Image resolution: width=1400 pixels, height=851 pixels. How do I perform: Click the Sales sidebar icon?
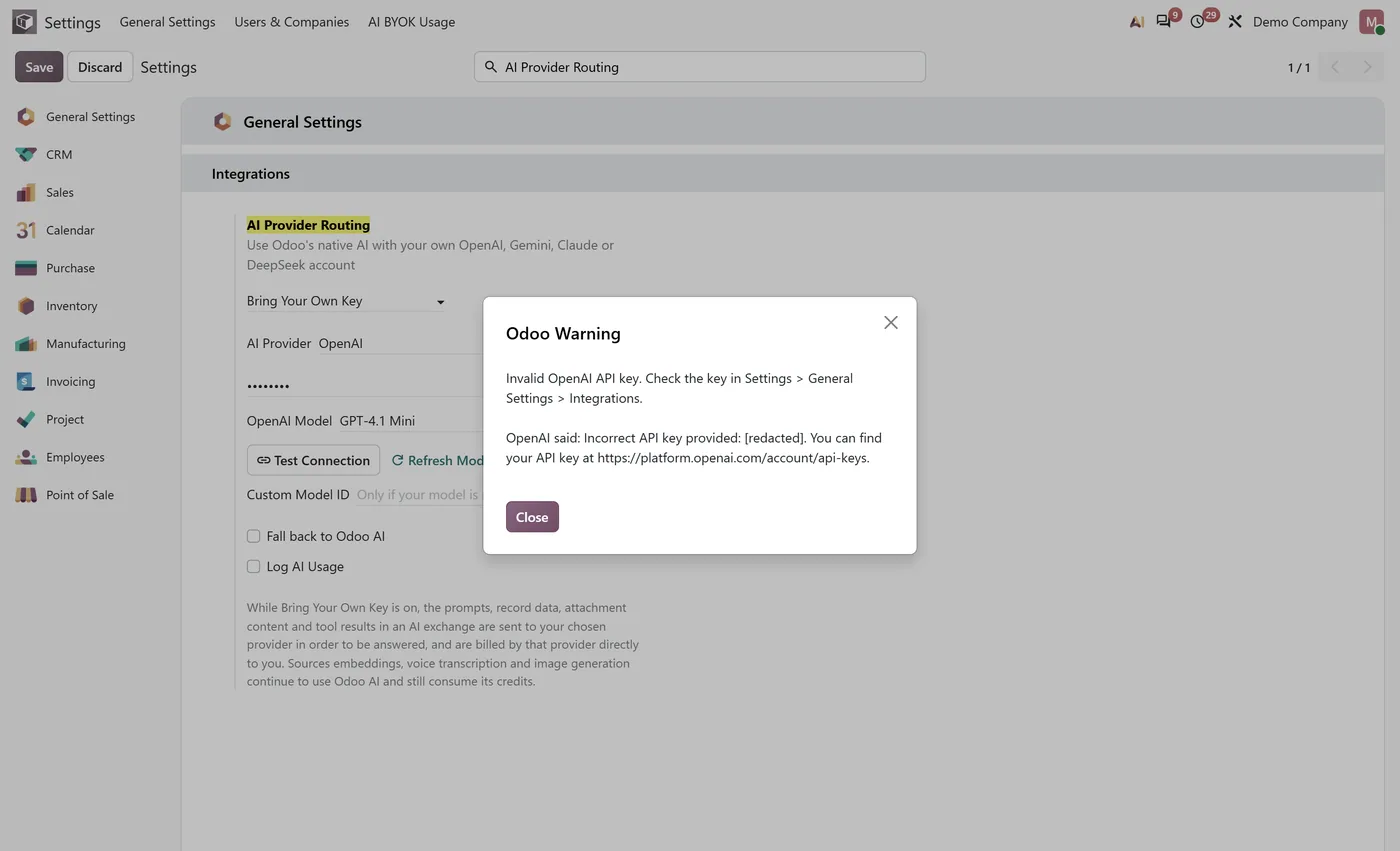coord(26,192)
